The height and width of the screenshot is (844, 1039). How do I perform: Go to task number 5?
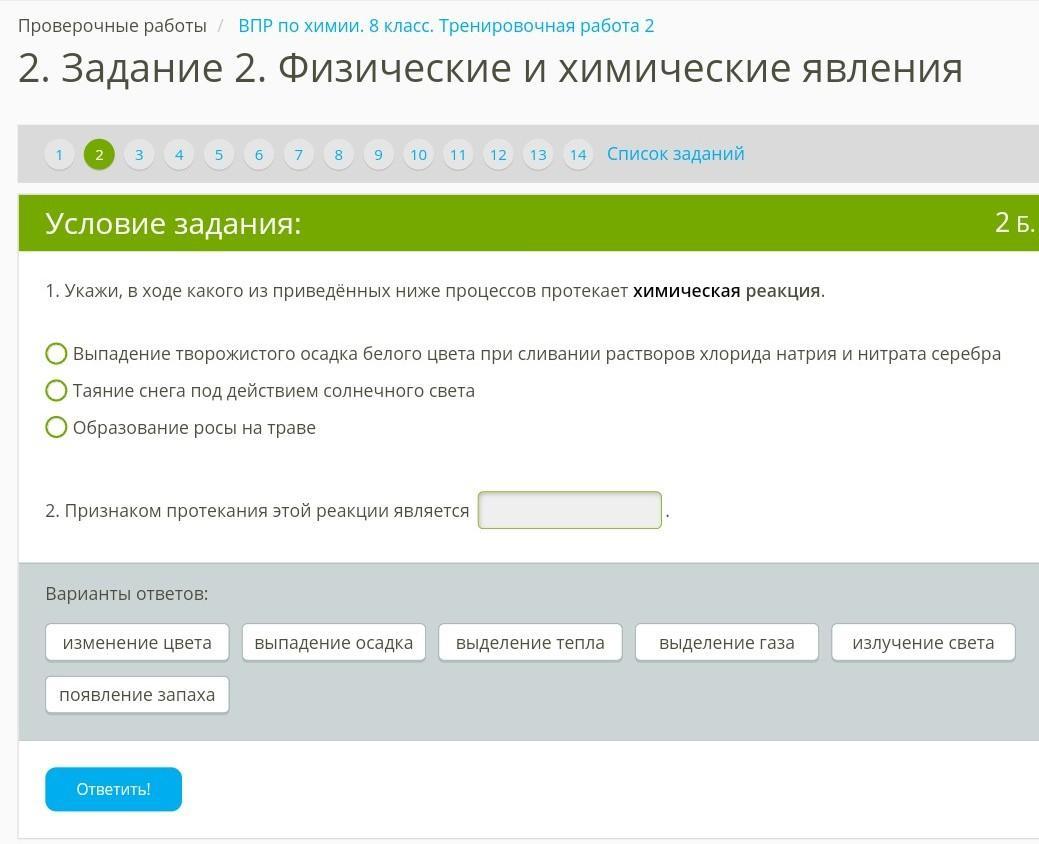tap(219, 155)
